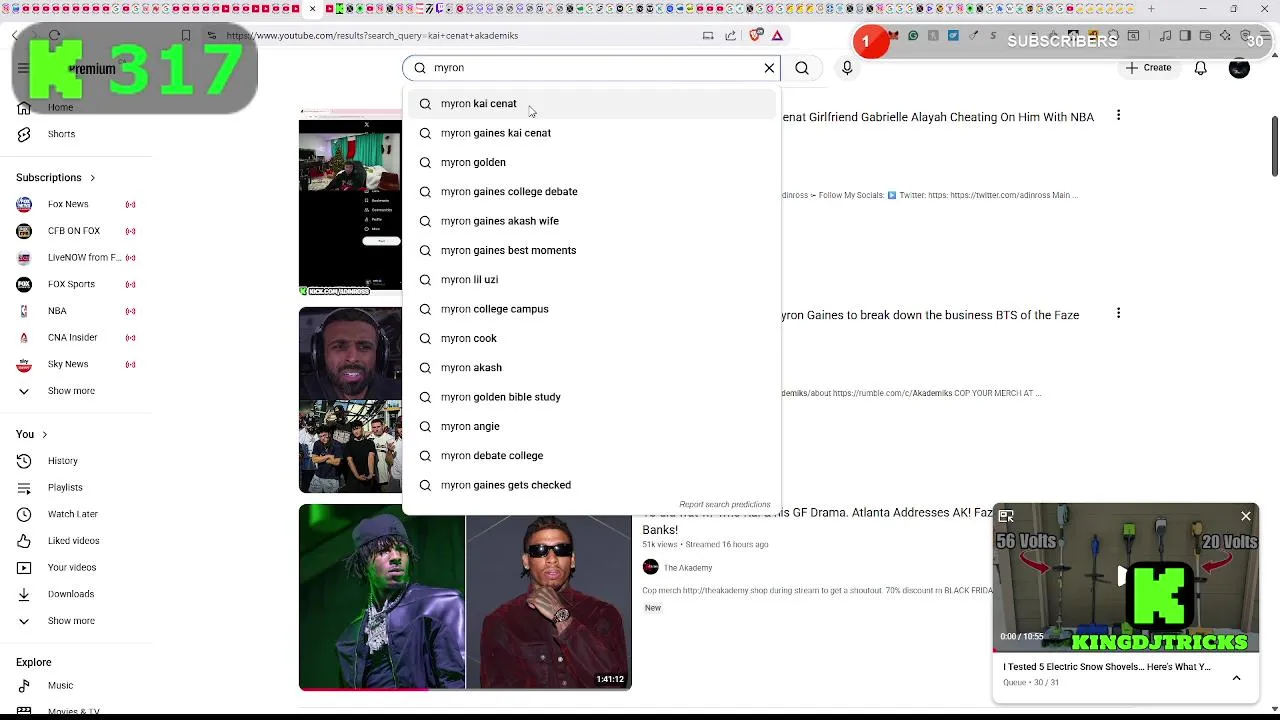Open Music under Explore
The image size is (1280, 720).
pos(60,686)
